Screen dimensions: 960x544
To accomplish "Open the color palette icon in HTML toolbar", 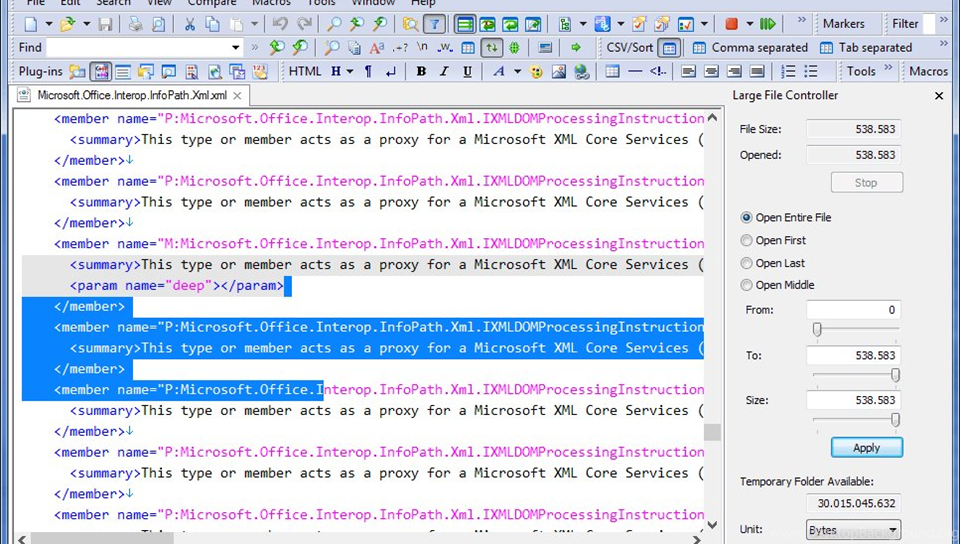I will coord(536,72).
